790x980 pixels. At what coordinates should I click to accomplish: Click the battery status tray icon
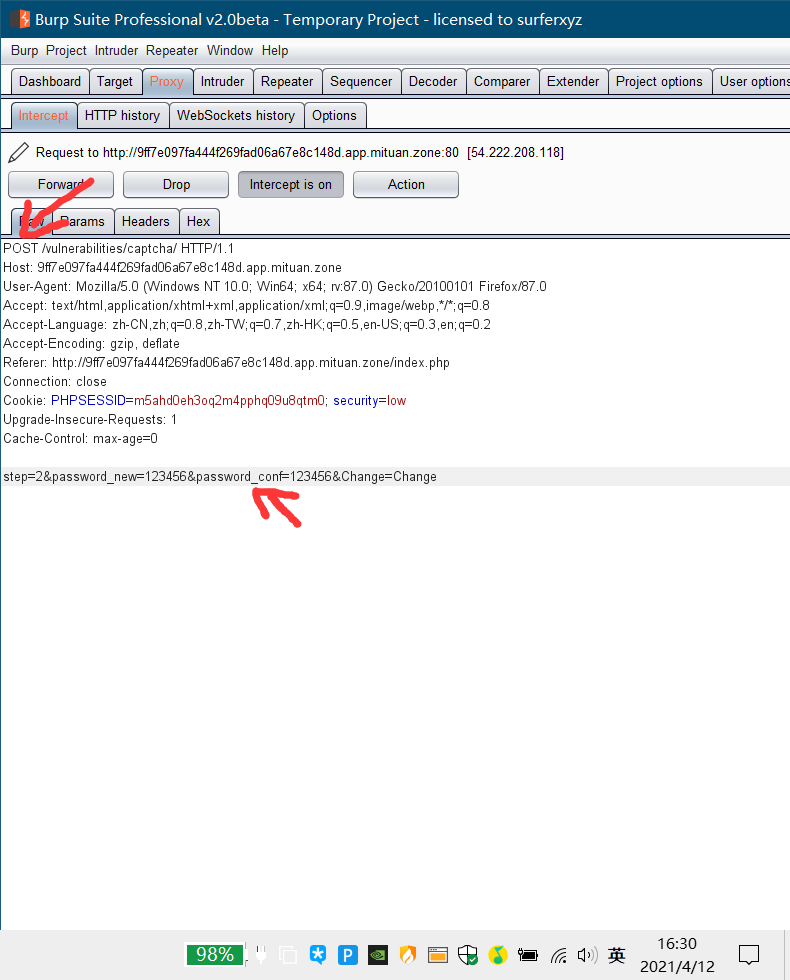[x=528, y=955]
